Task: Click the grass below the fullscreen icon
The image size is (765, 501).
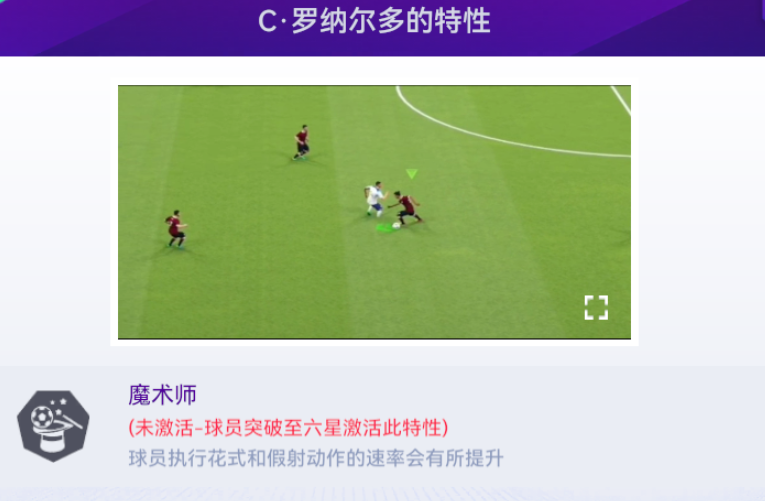Action: 596,330
